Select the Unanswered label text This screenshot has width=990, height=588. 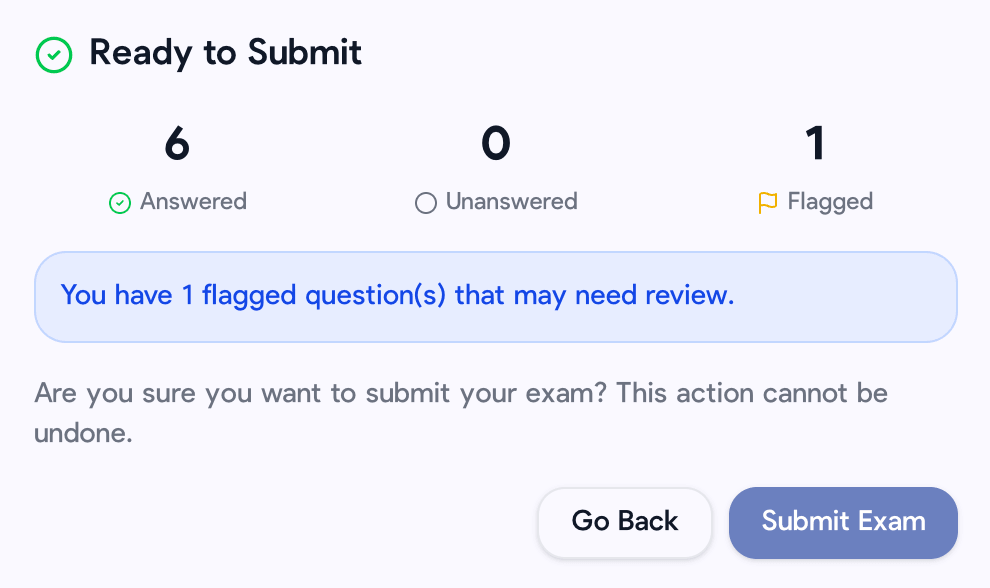click(511, 202)
